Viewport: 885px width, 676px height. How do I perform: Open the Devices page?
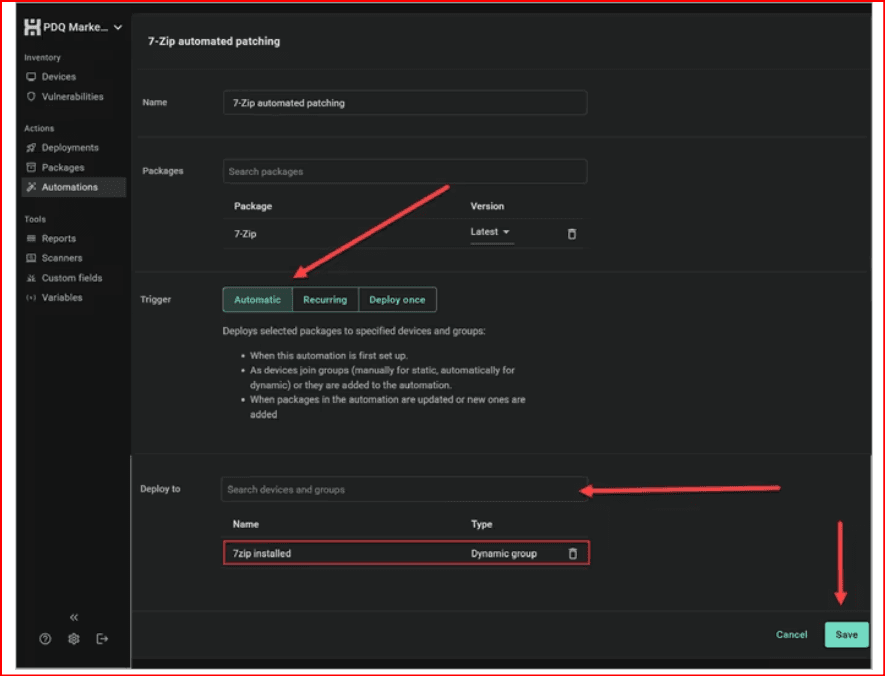[x=59, y=77]
